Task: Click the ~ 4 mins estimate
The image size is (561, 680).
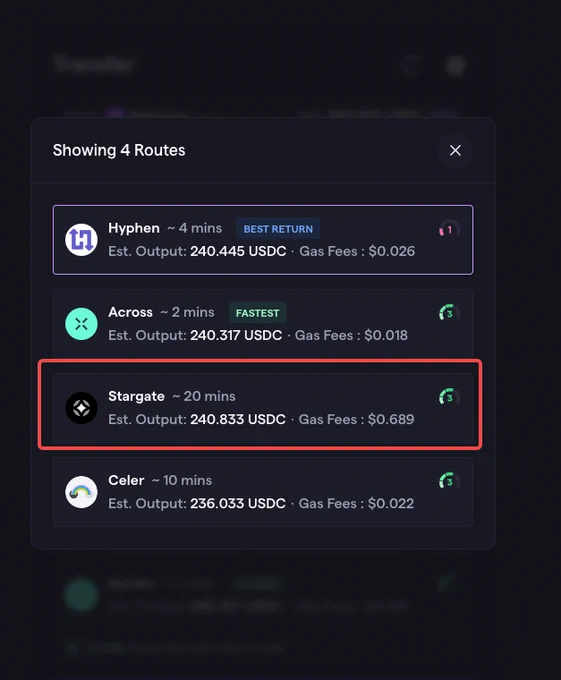Action: [195, 229]
